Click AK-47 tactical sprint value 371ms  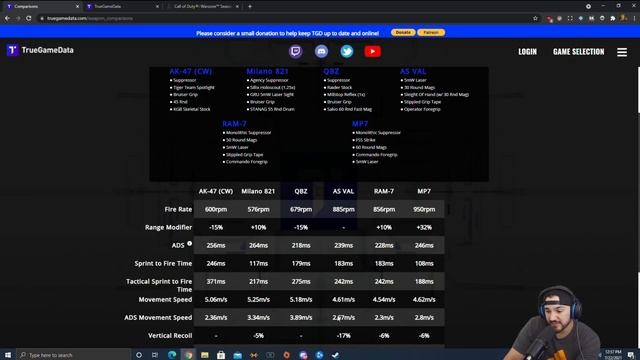pyautogui.click(x=216, y=282)
